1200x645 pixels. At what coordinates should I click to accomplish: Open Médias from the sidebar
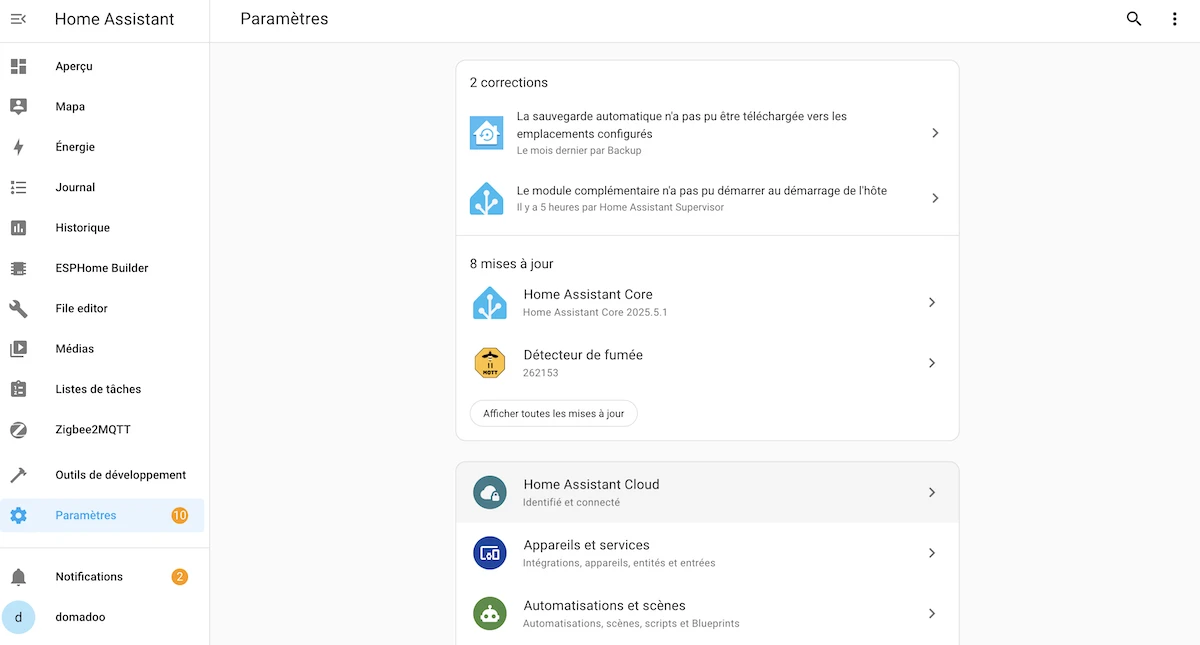(102, 349)
